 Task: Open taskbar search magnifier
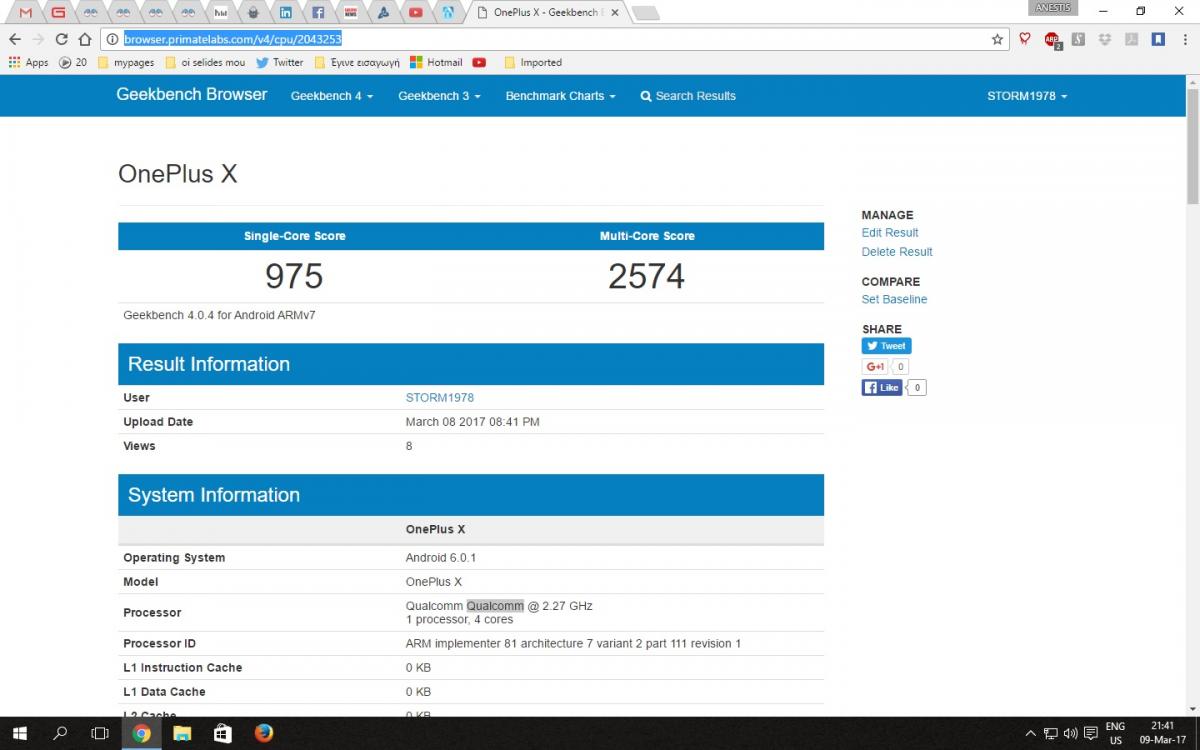[x=60, y=733]
